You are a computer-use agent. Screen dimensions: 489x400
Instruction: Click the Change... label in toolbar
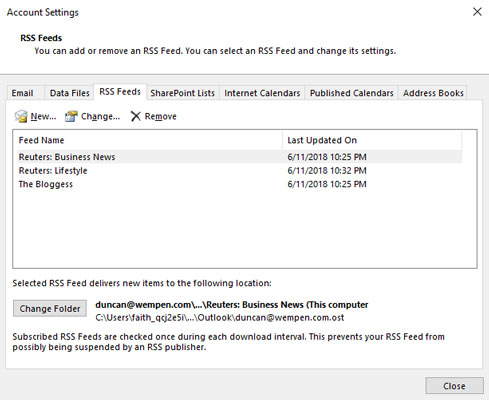pos(100,116)
